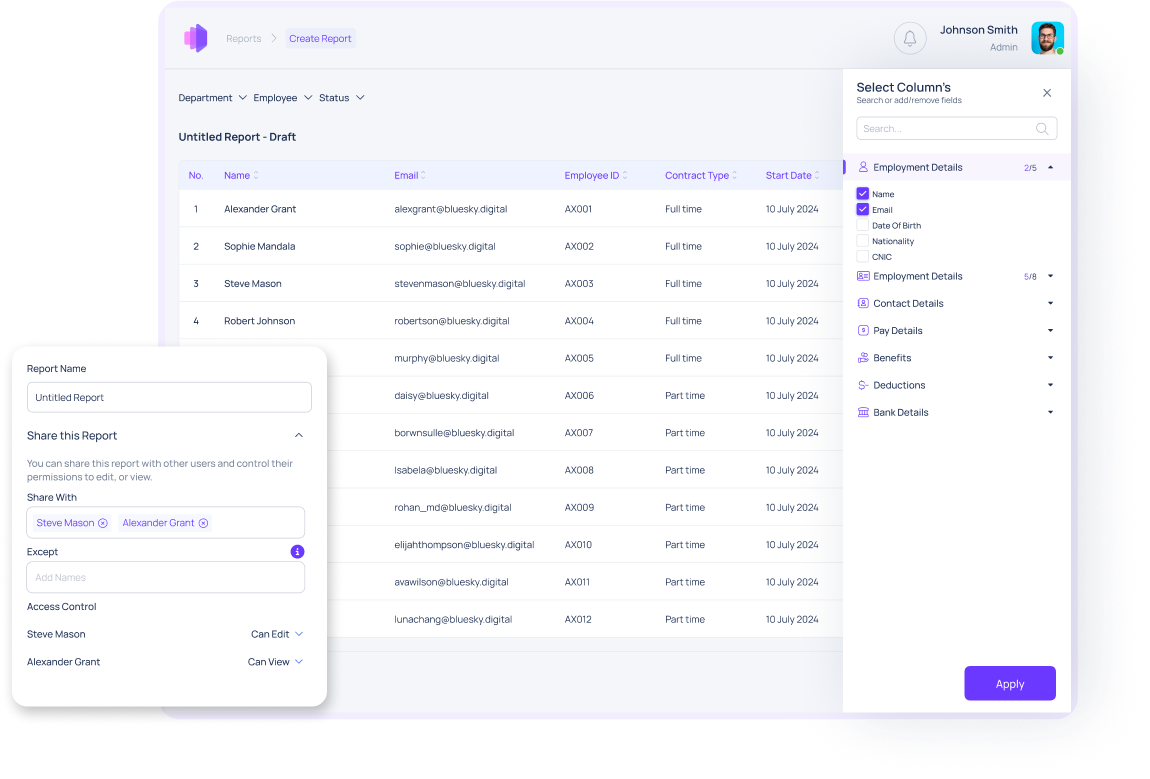Click the Apply button
The width and height of the screenshot is (1150, 779).
point(1009,684)
